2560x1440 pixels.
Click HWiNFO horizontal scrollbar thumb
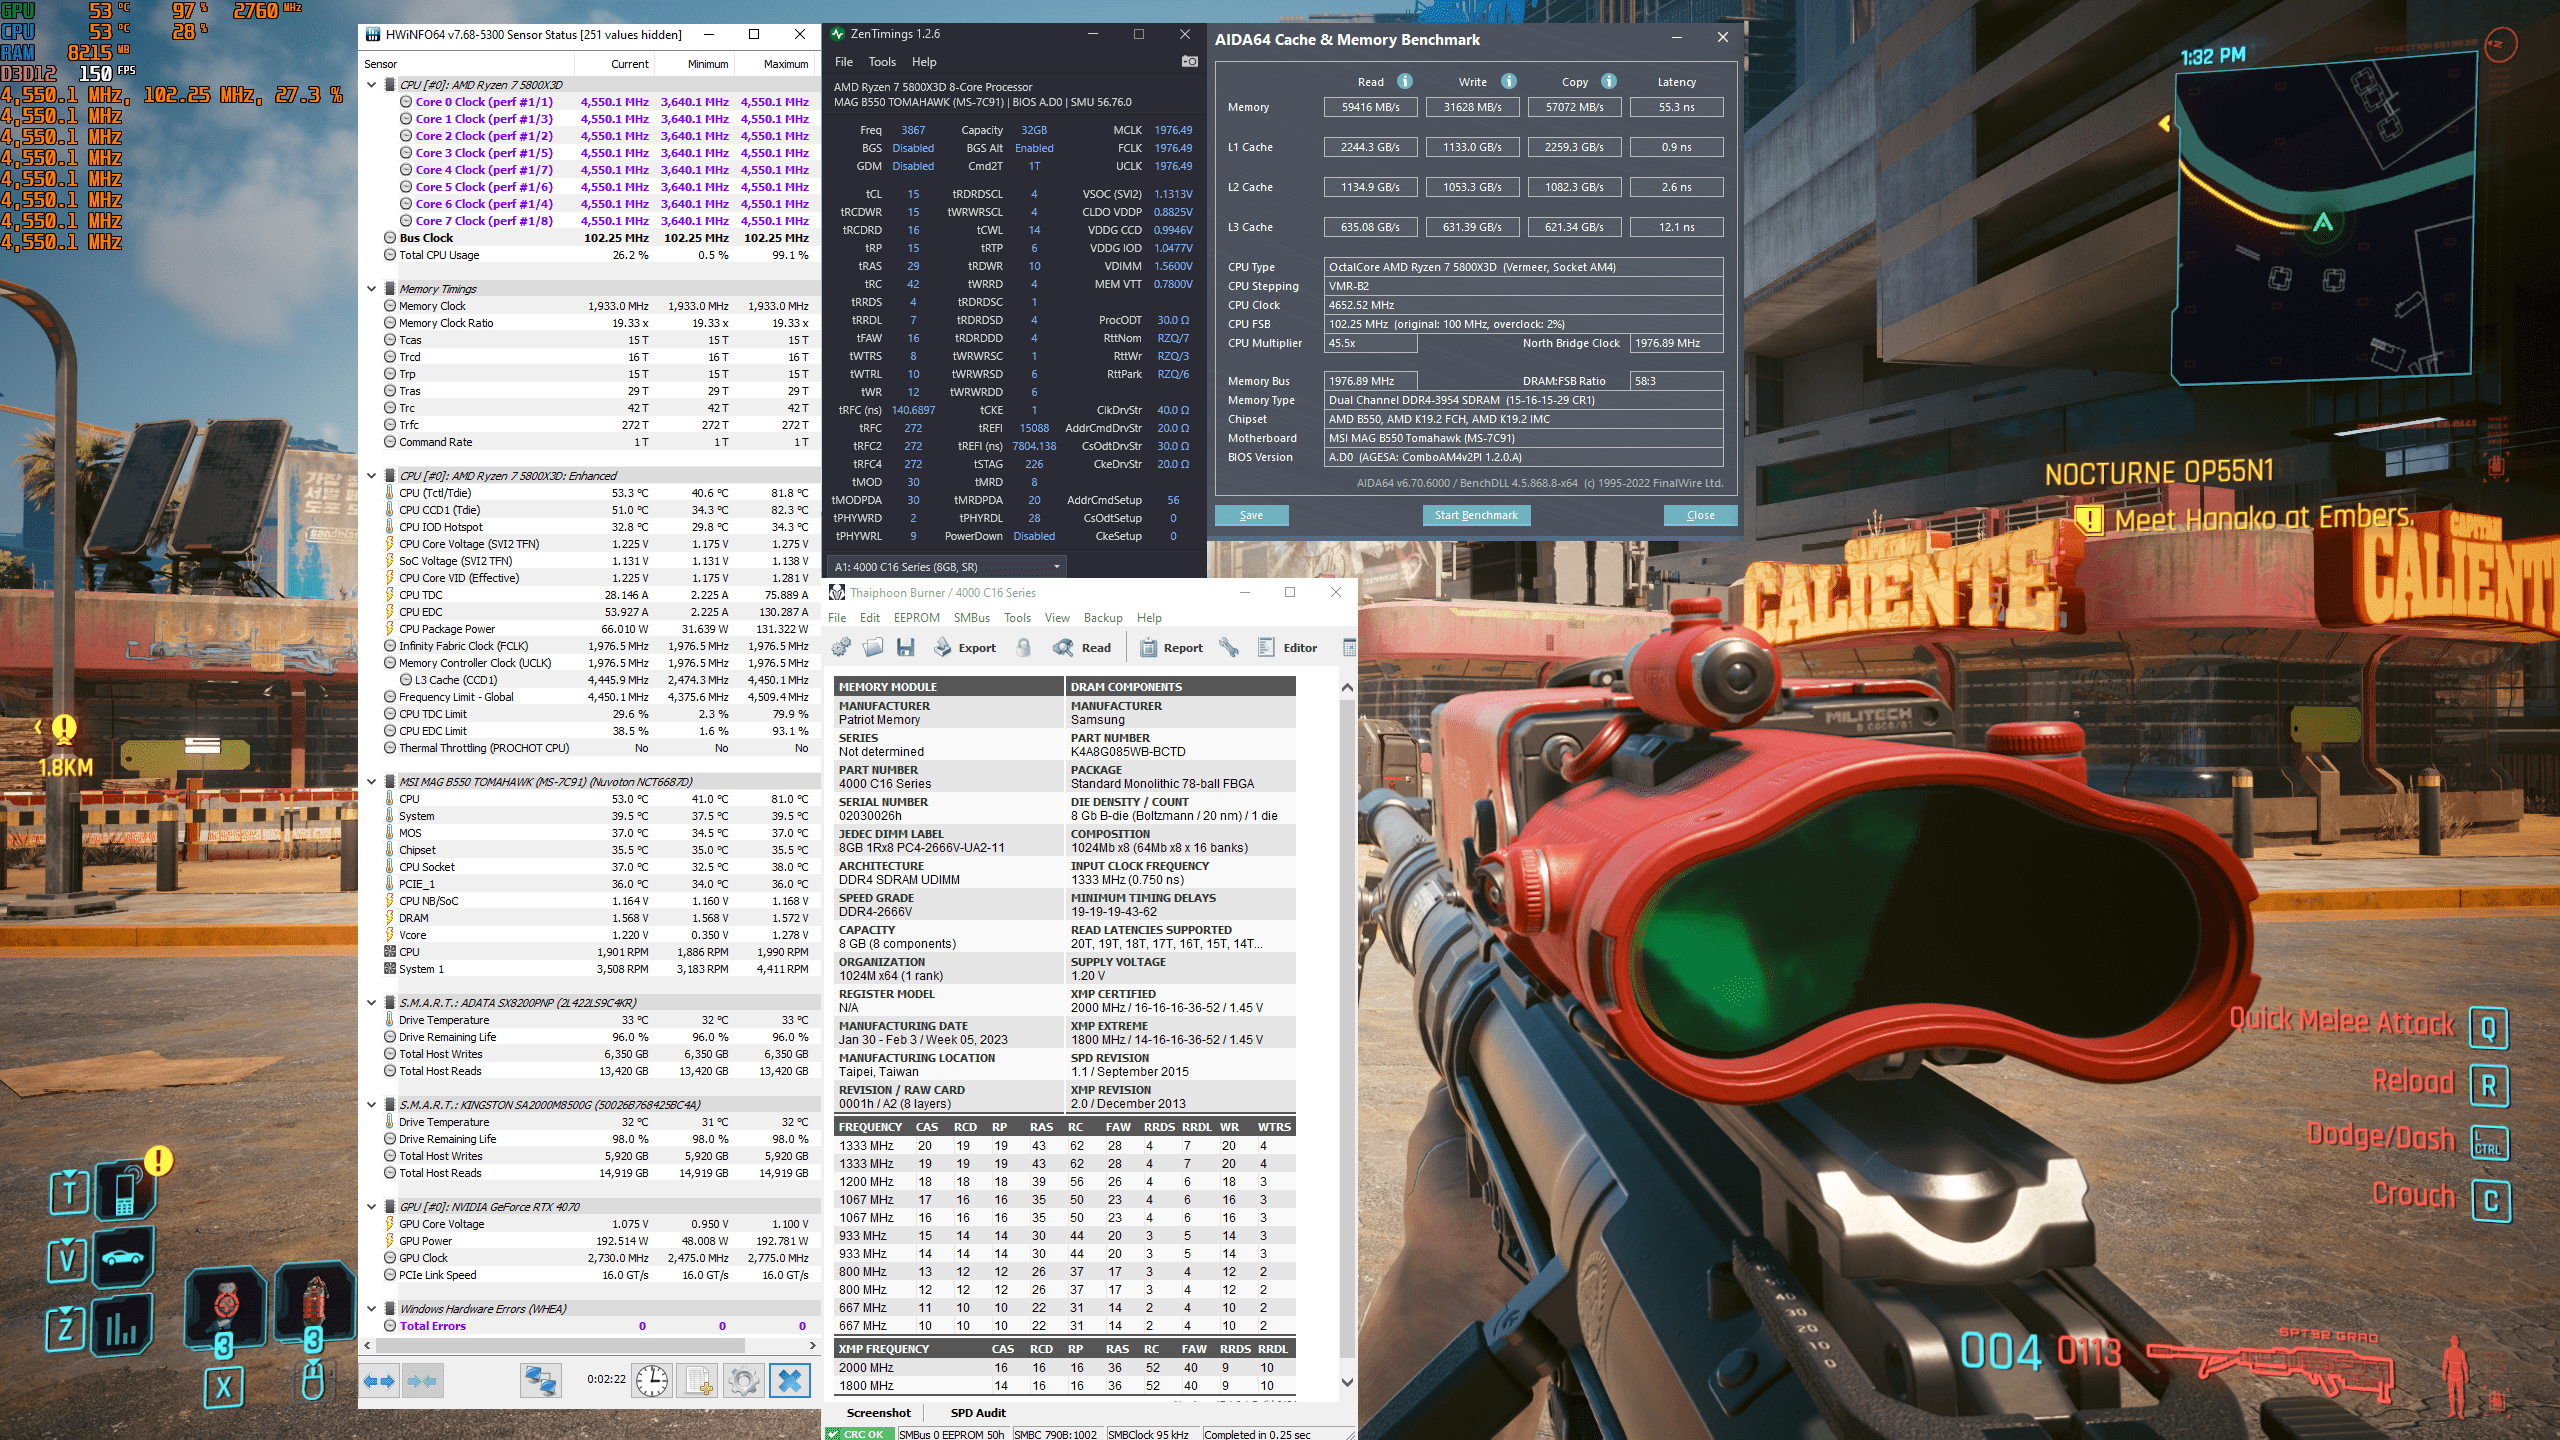[x=560, y=1346]
